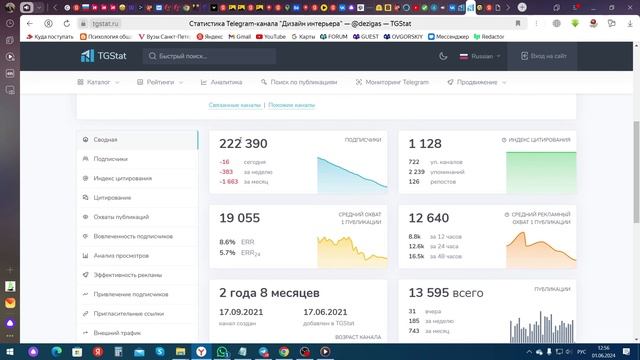This screenshot has height=360, width=640.
Task: Click the TGStat logo
Action: (104, 56)
